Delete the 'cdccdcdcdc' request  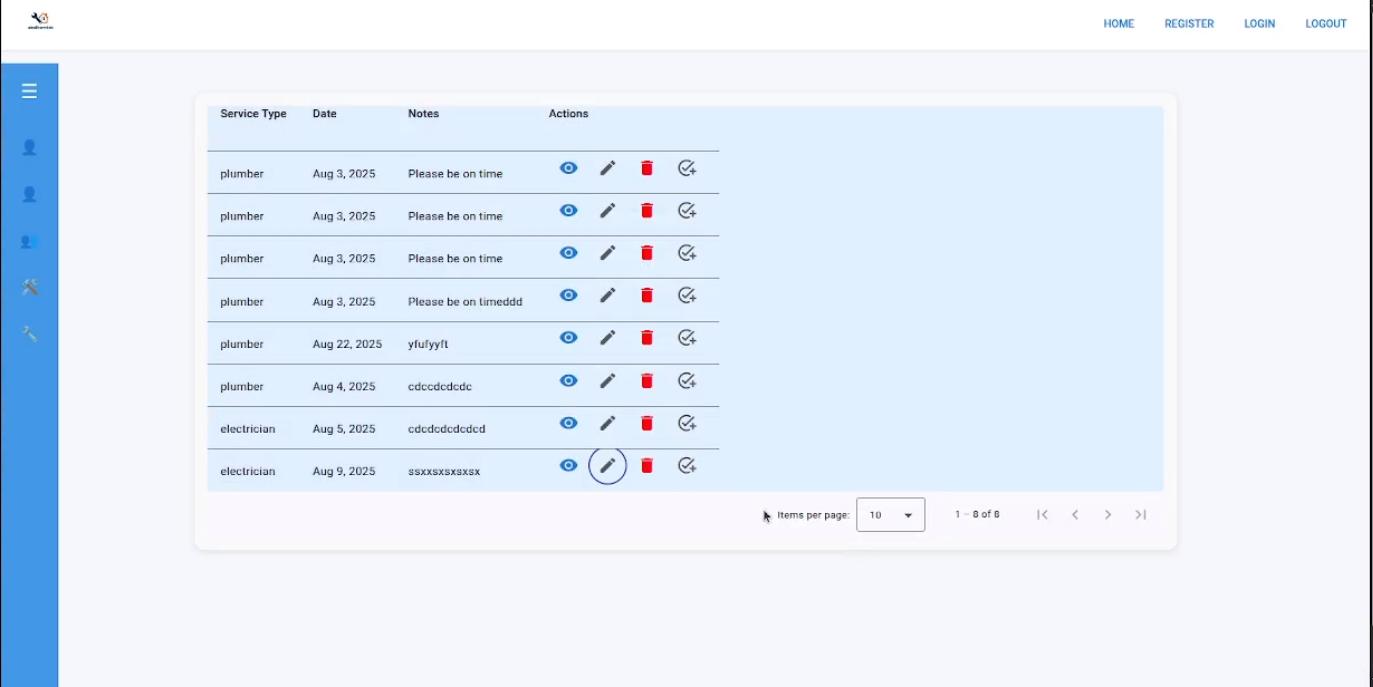(647, 380)
